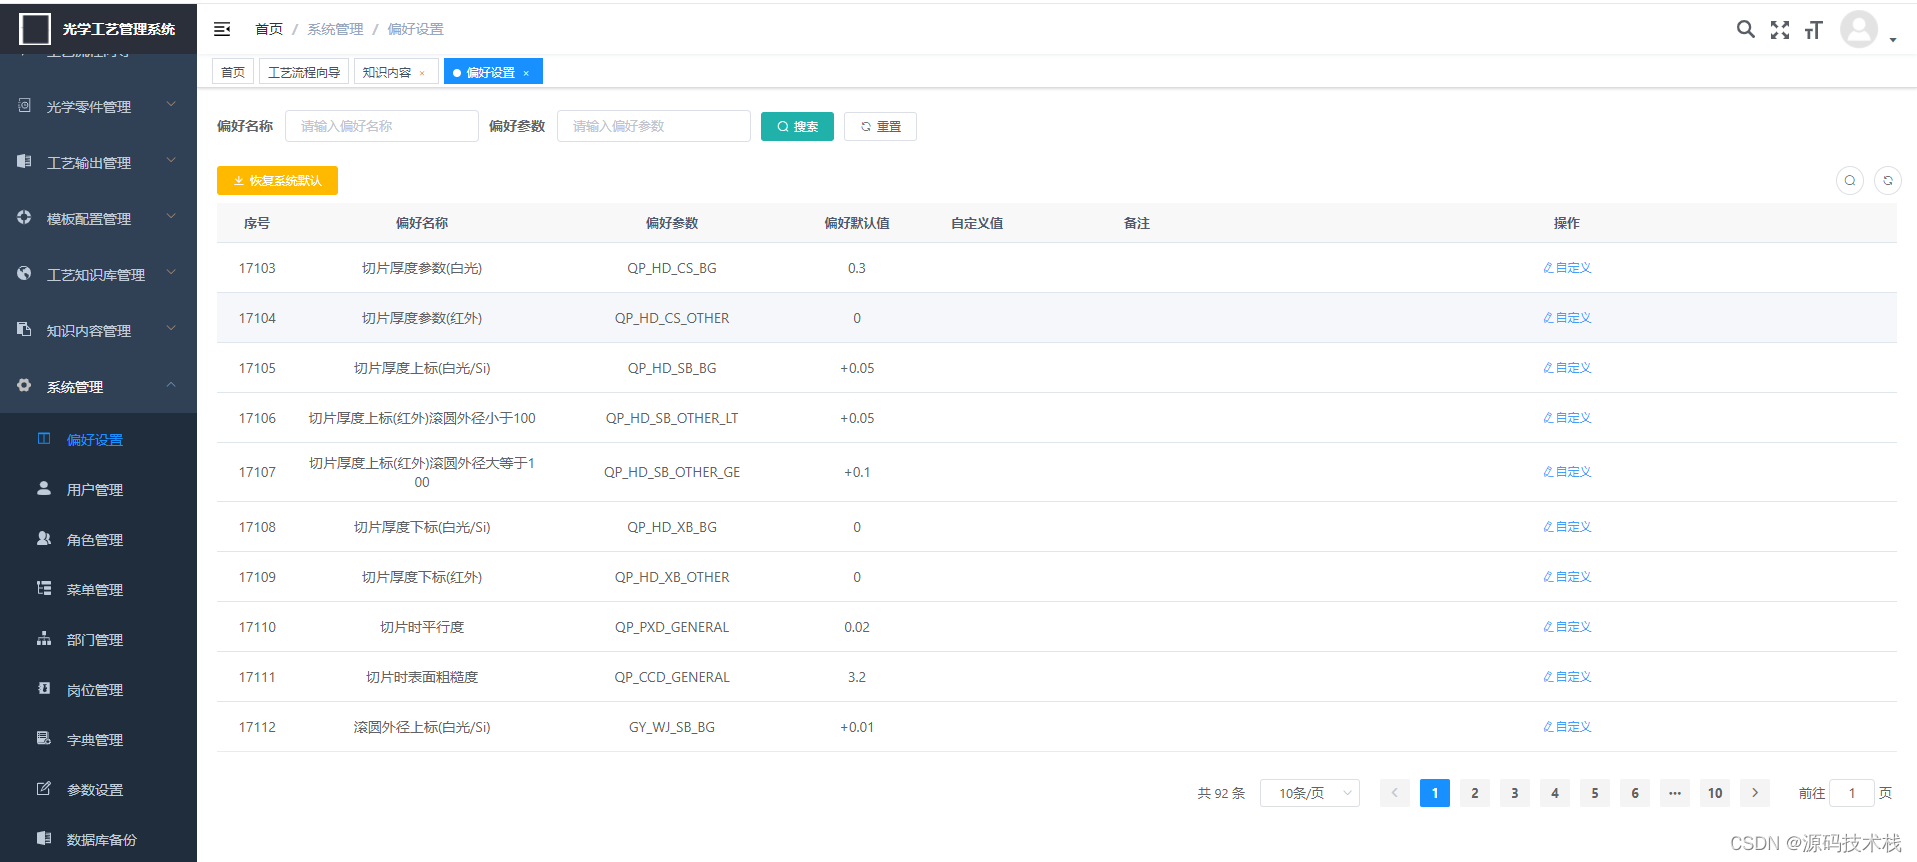
Task: Click 自定义 for row 17109
Action: pos(1567,577)
